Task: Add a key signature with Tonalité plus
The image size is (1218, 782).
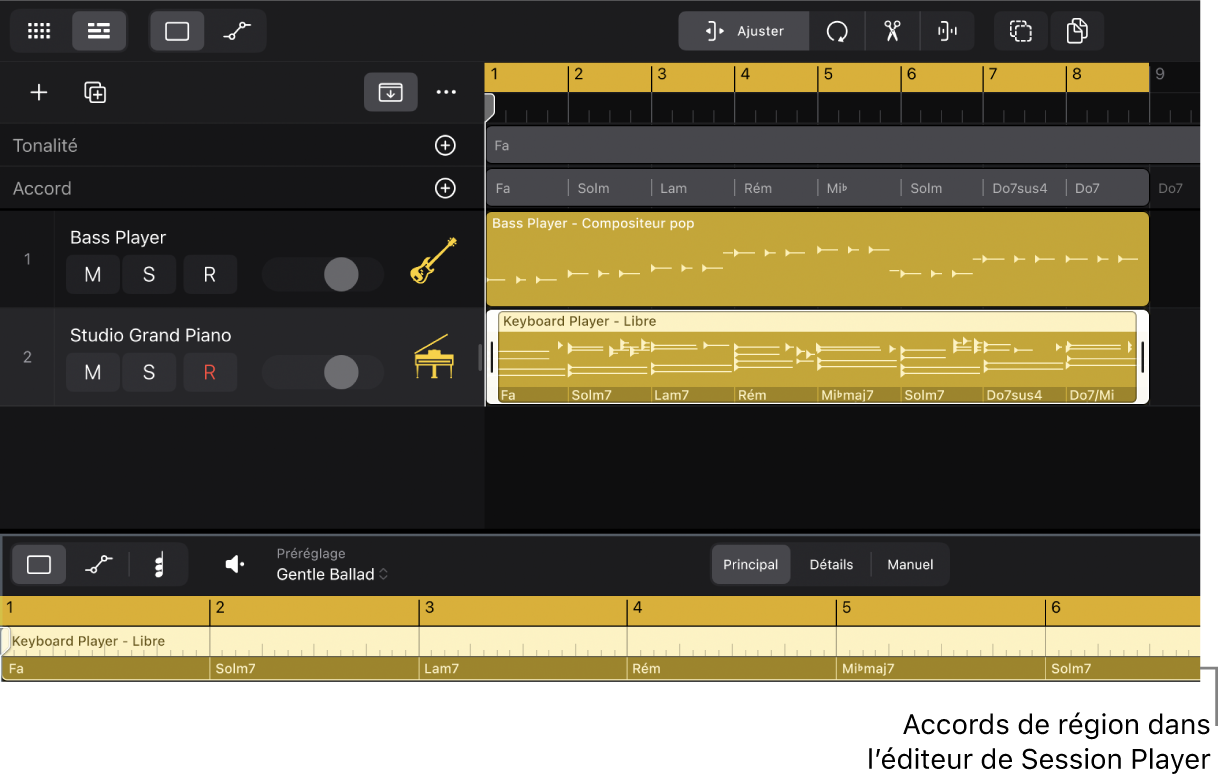Action: (x=445, y=146)
